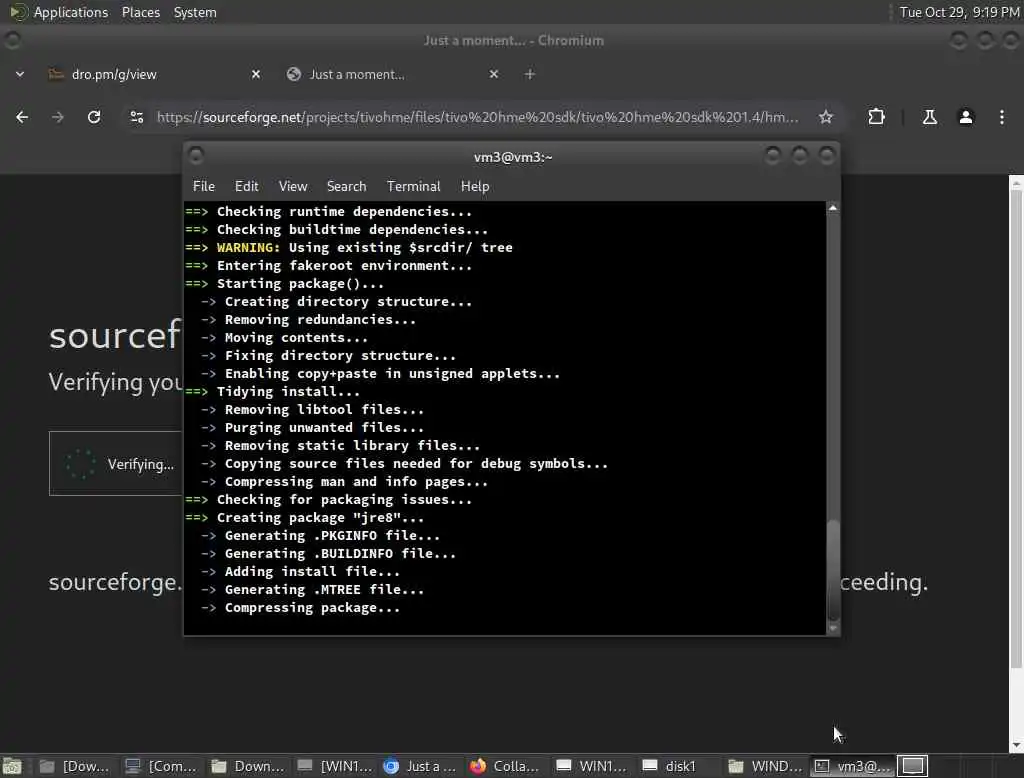Open the terminal Search menu
The height and width of the screenshot is (778, 1024).
346,186
